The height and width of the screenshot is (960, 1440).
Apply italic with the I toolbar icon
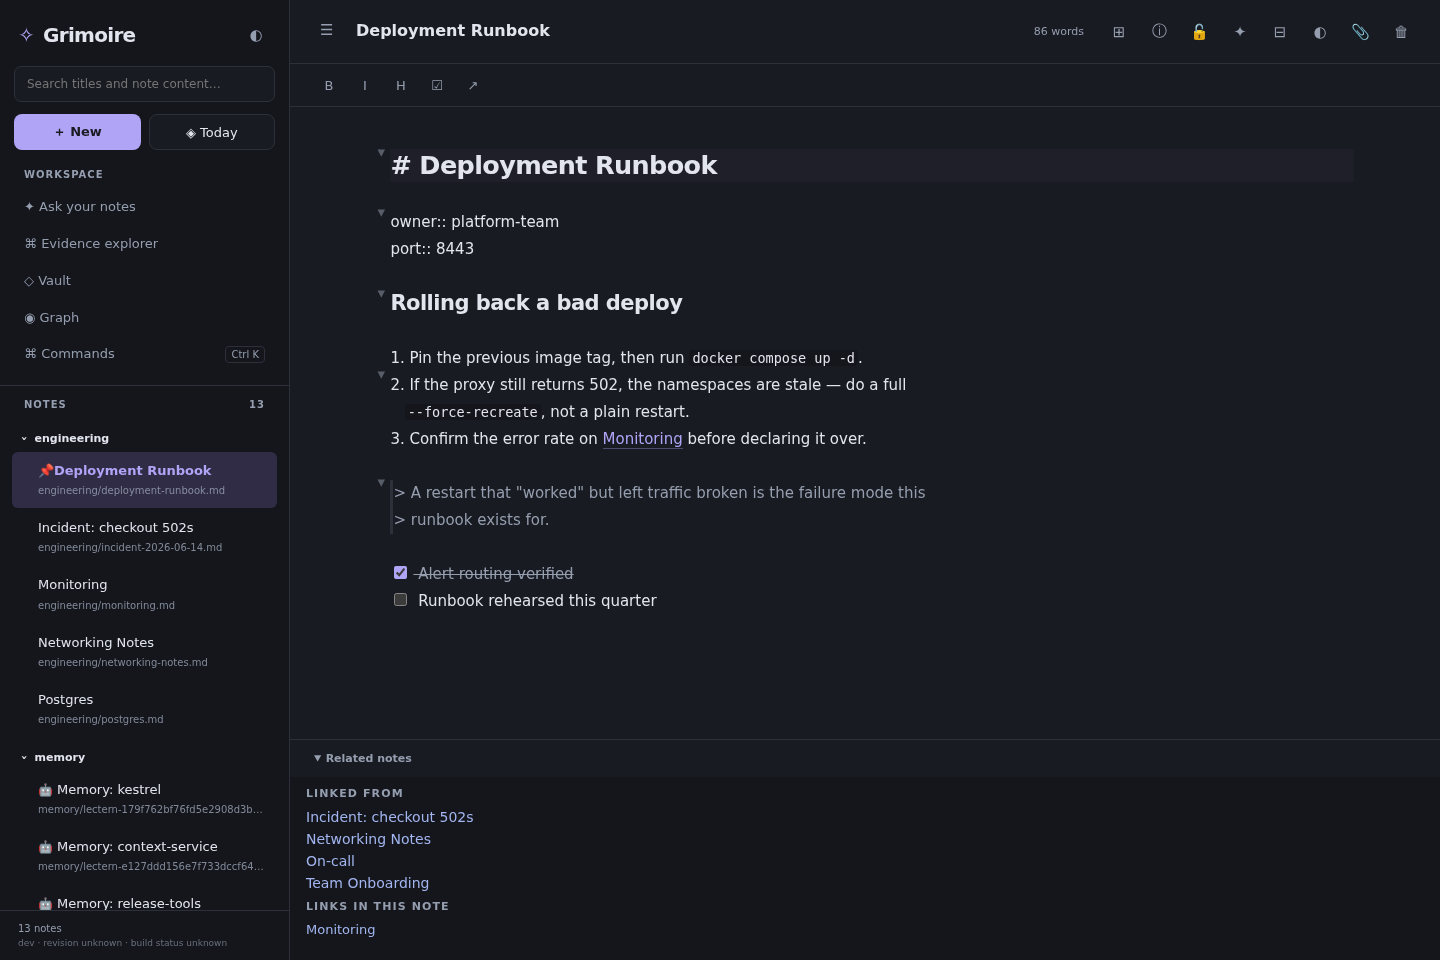(x=365, y=86)
